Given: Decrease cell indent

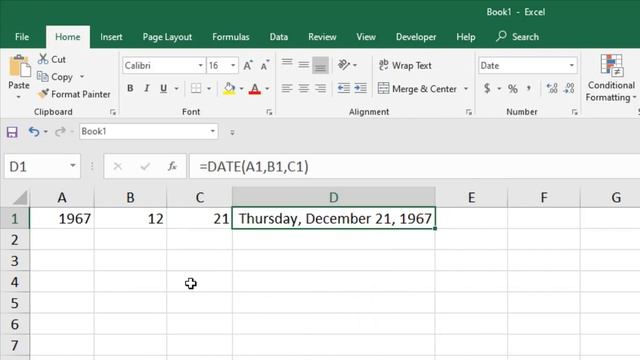Looking at the screenshot, I should (x=344, y=88).
